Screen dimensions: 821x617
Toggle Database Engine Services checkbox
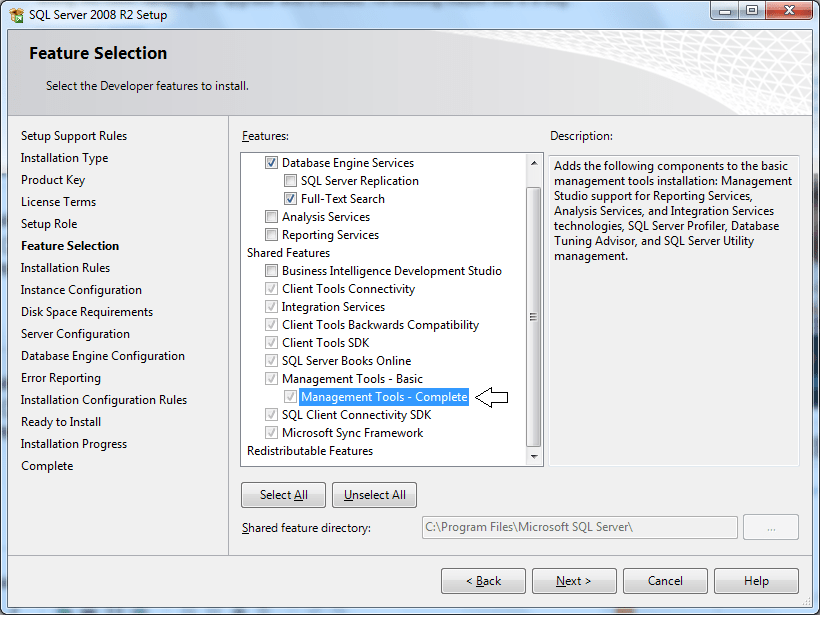(271, 163)
